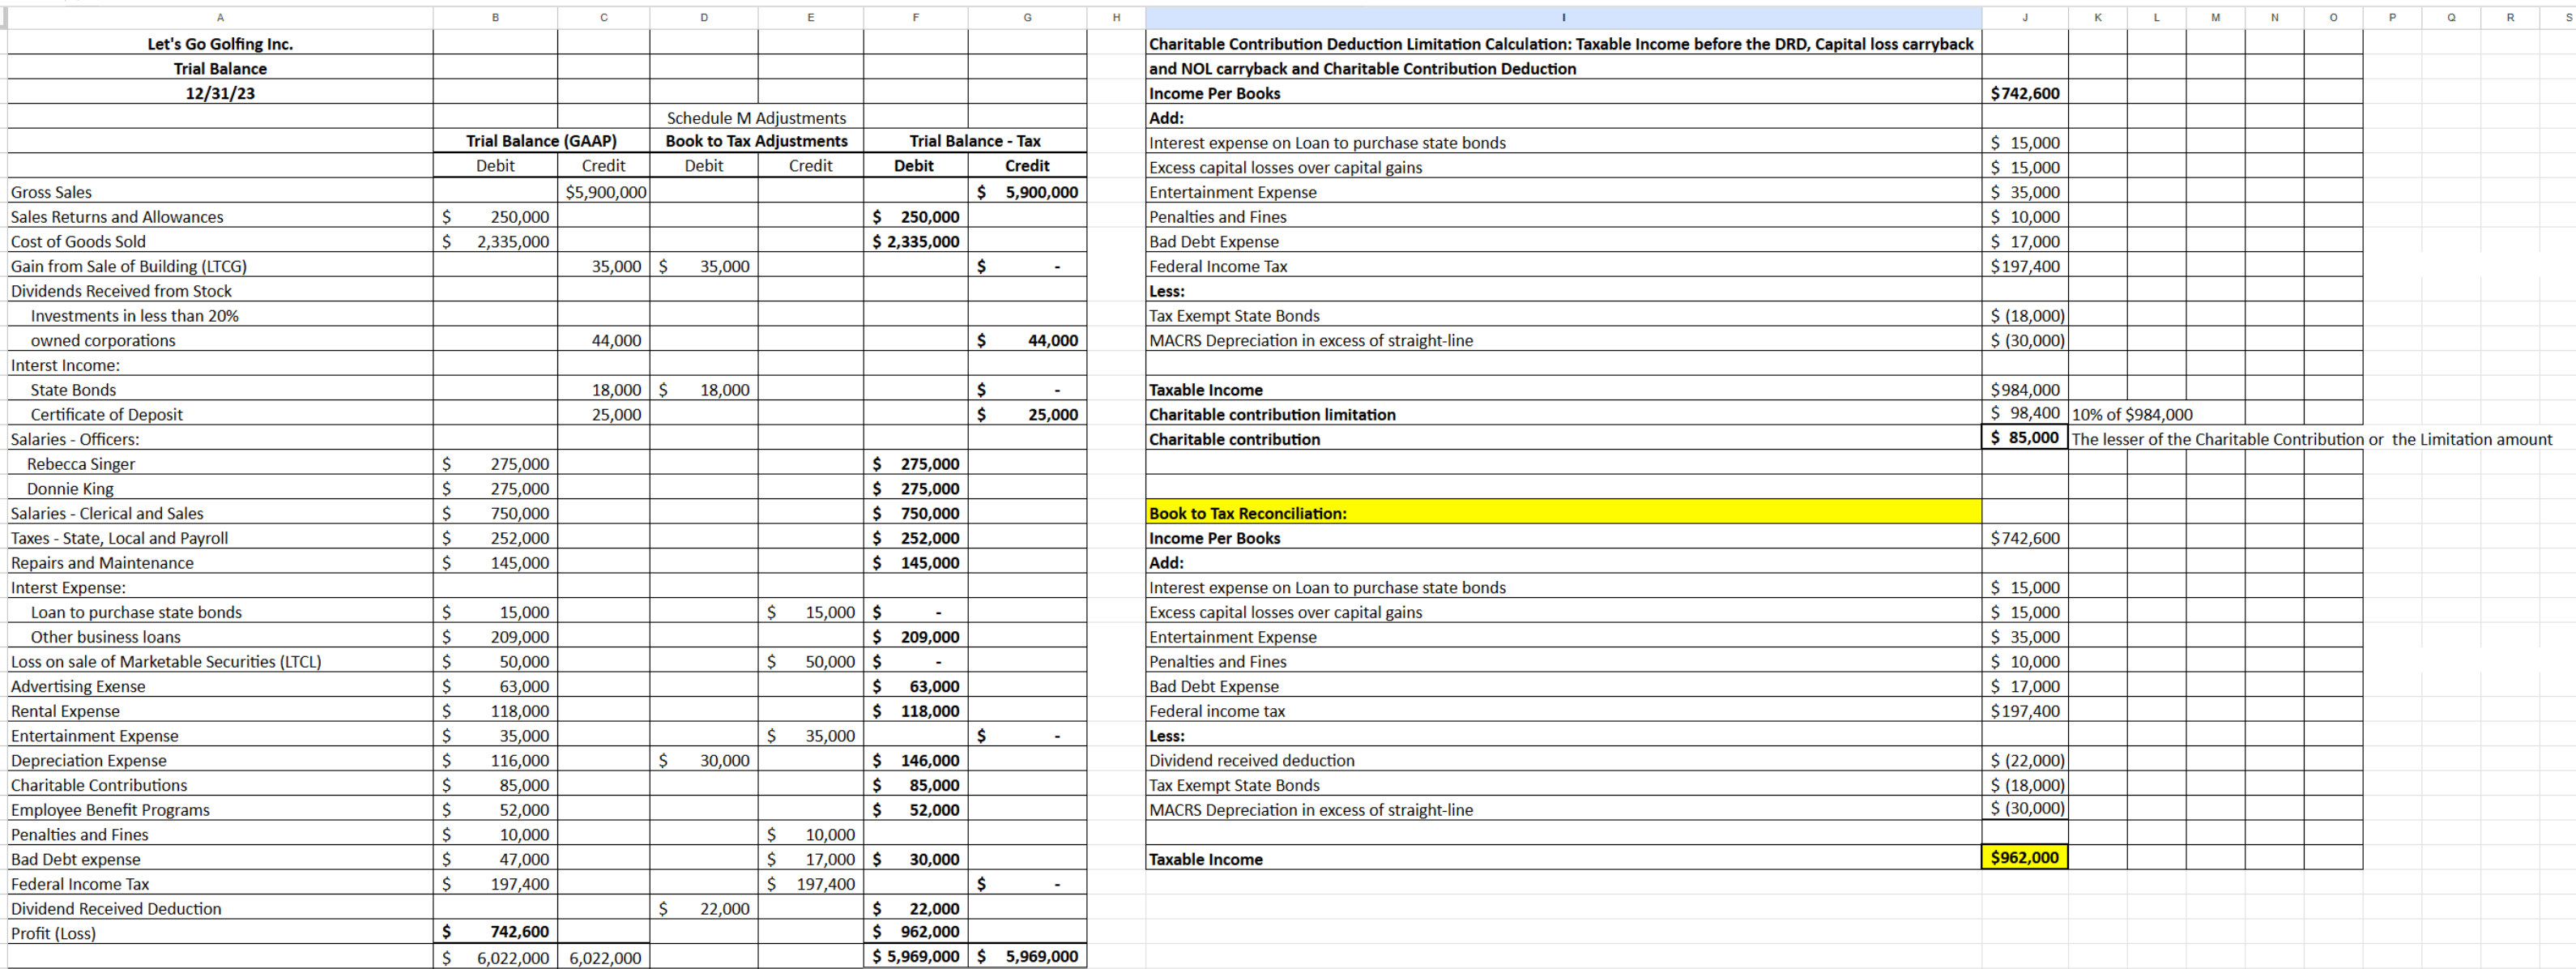Select Trial Balance (GAAP) heading cell
The height and width of the screenshot is (969, 2576).
[541, 141]
